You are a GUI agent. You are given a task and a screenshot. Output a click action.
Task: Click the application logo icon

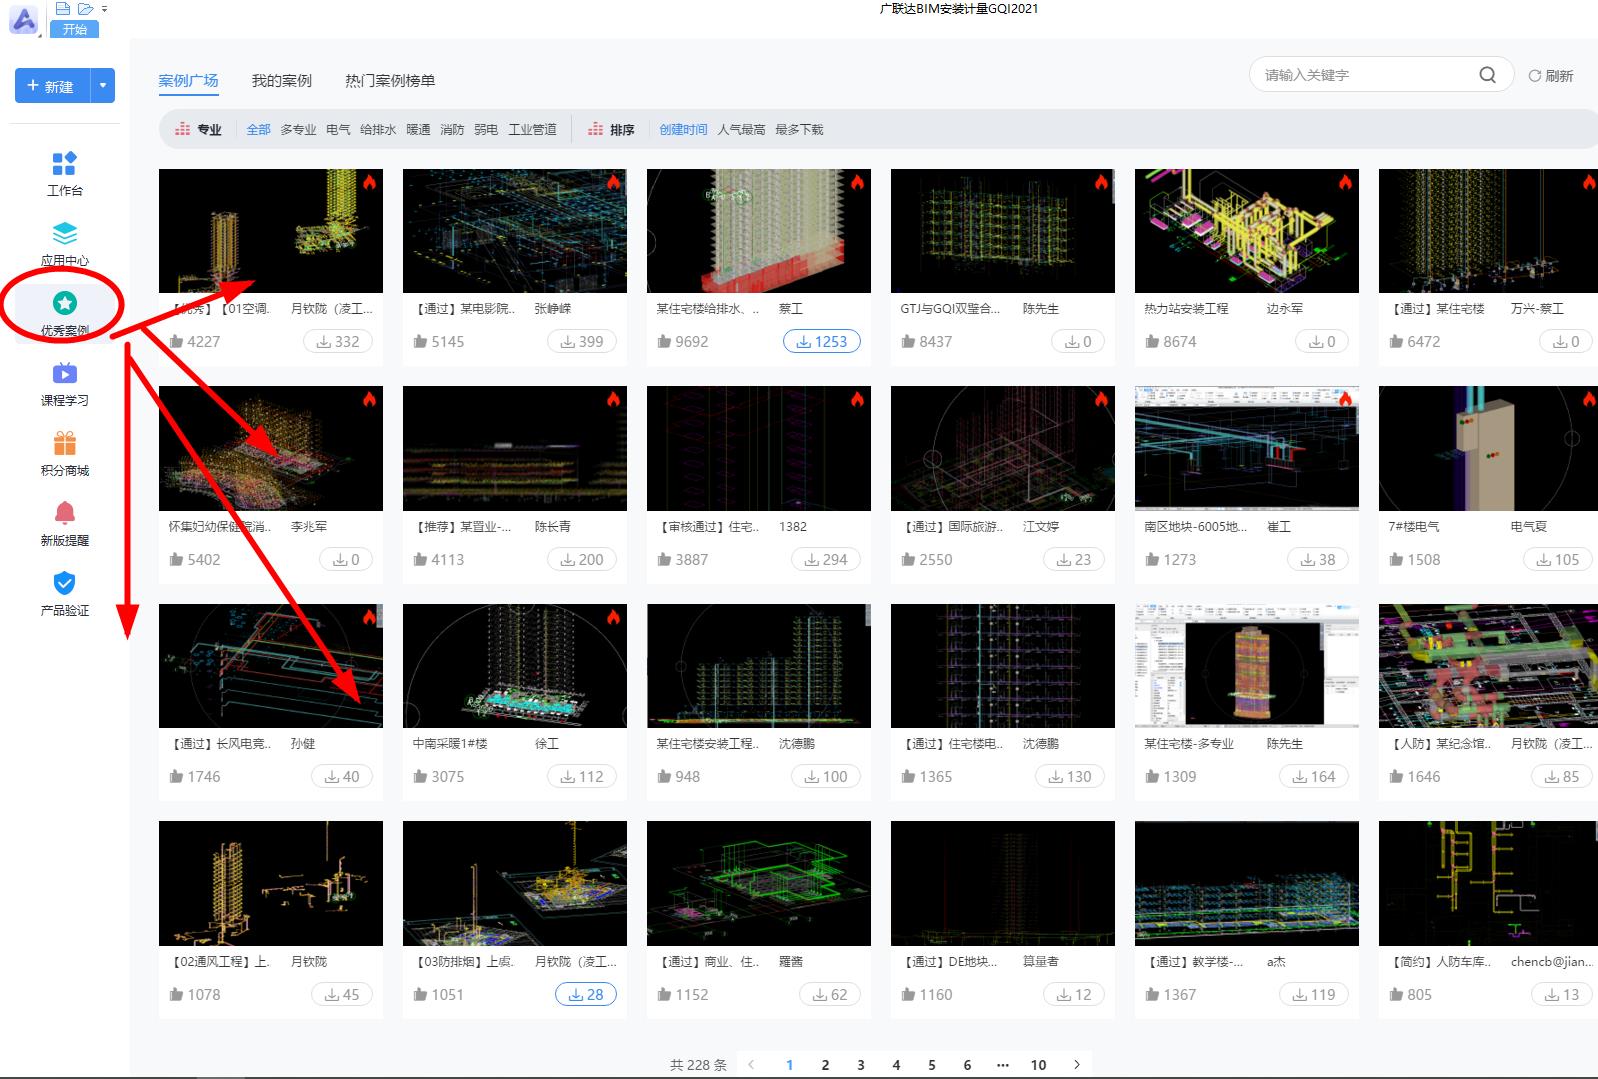24,19
